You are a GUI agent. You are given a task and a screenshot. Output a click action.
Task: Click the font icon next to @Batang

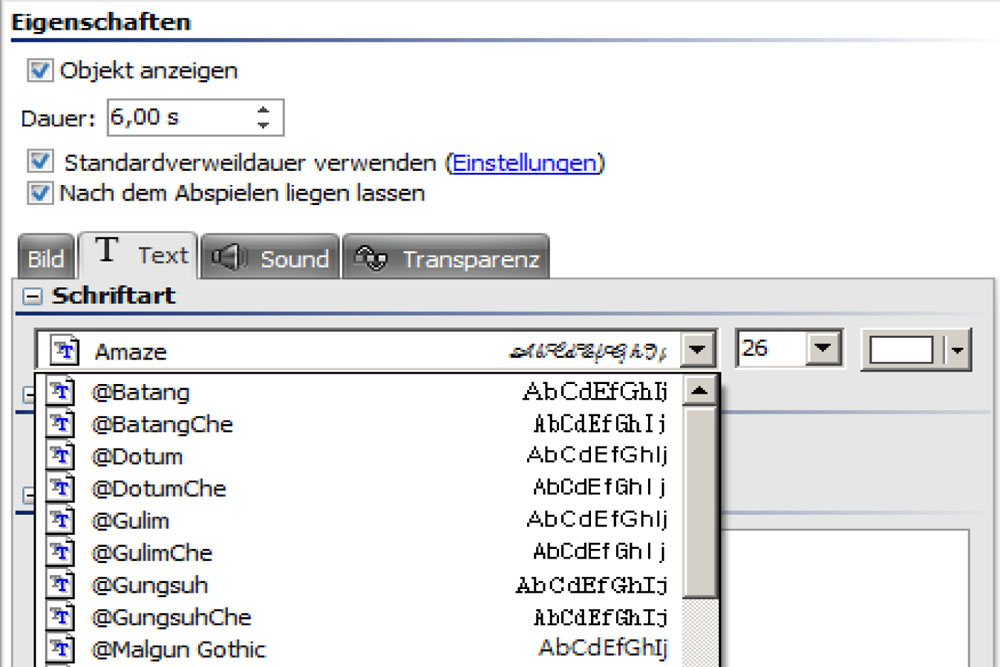pyautogui.click(x=62, y=392)
